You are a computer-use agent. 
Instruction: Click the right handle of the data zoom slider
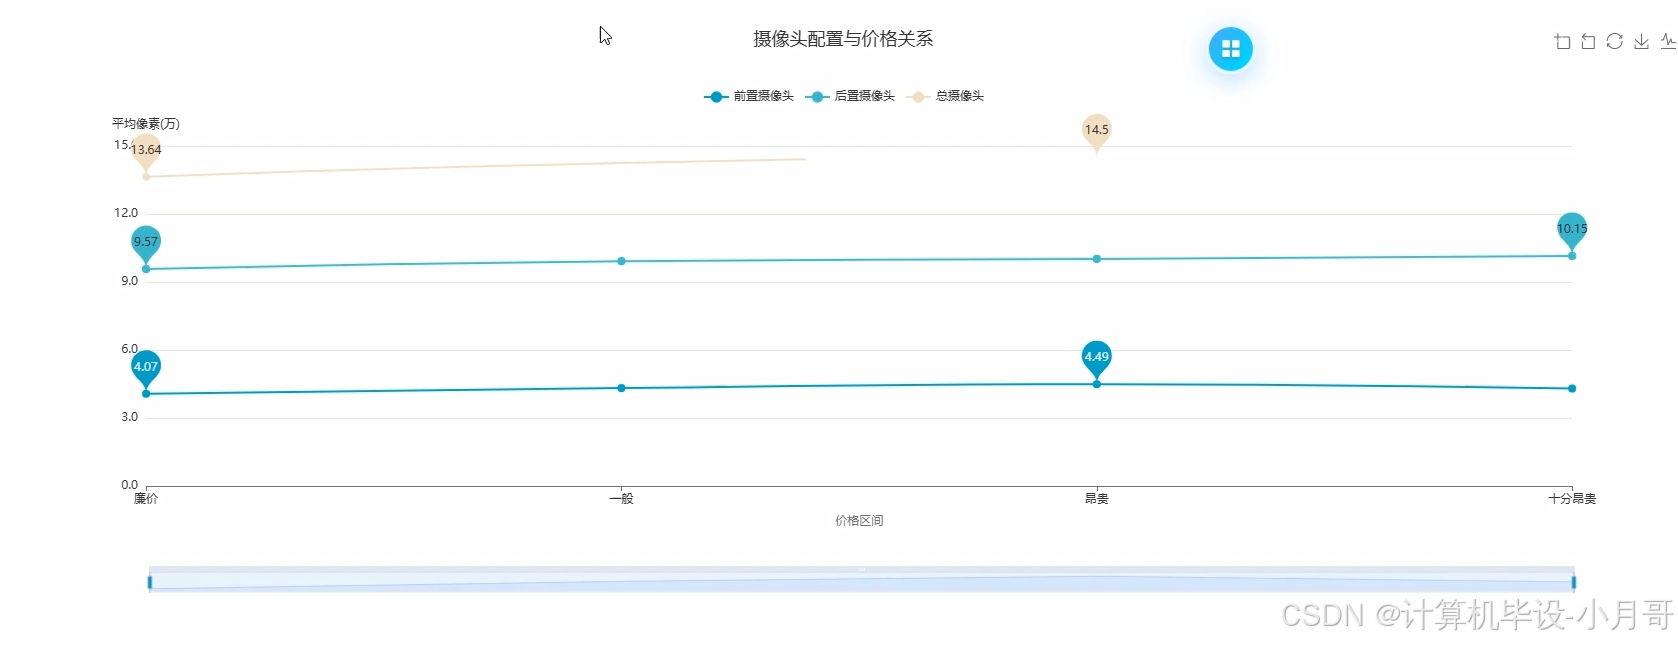point(1574,582)
